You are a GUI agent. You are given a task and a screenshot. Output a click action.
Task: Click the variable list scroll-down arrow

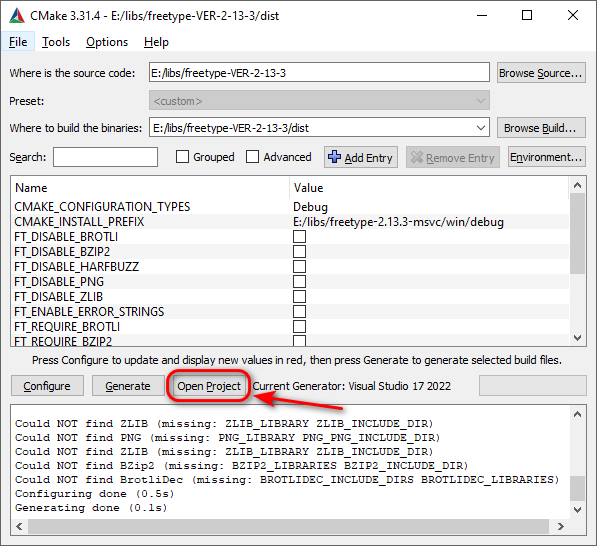577,338
